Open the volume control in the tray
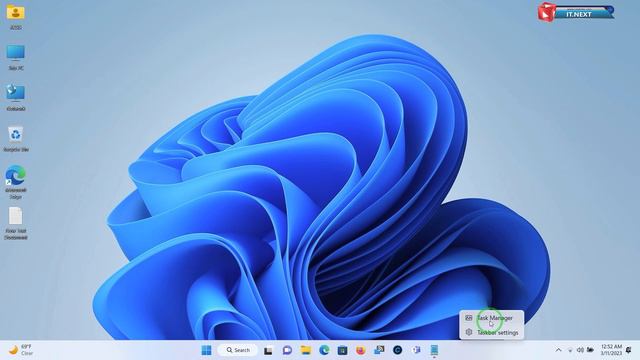The height and width of the screenshot is (360, 640). [580, 350]
